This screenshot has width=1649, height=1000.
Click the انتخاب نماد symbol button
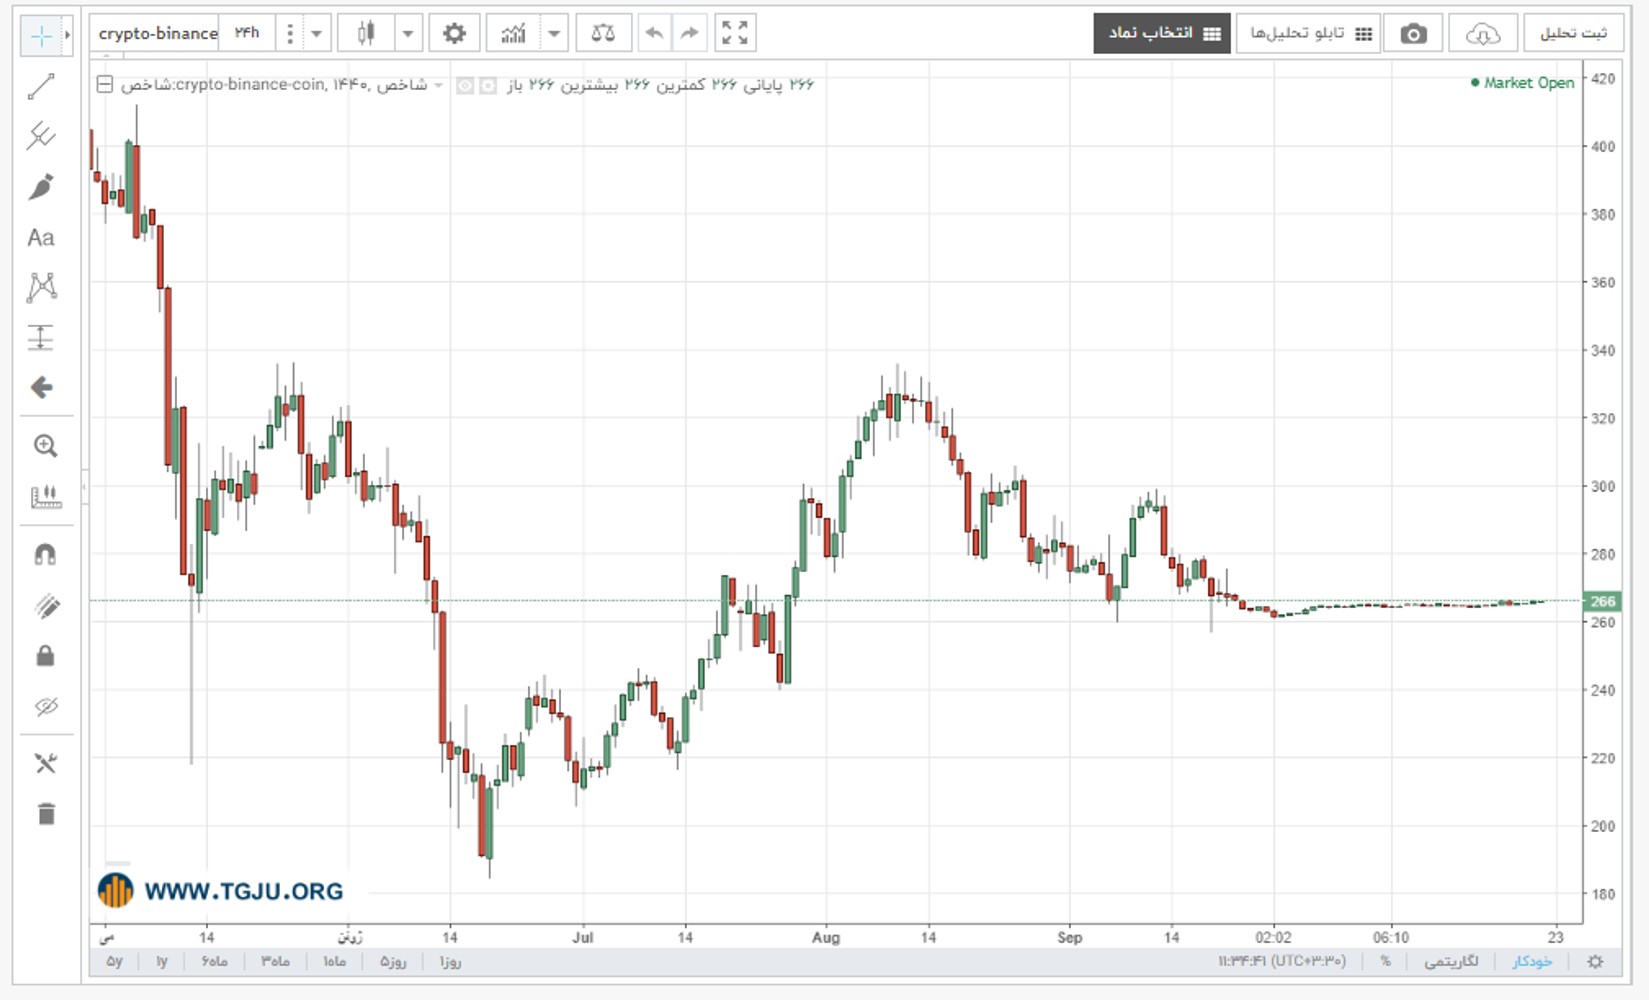1162,34
